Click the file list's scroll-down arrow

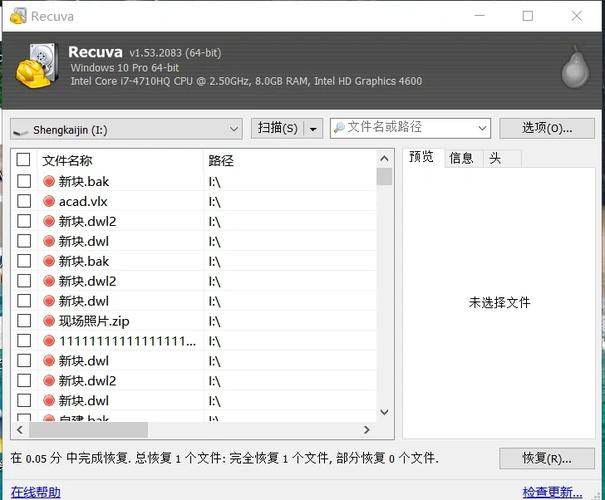click(384, 412)
